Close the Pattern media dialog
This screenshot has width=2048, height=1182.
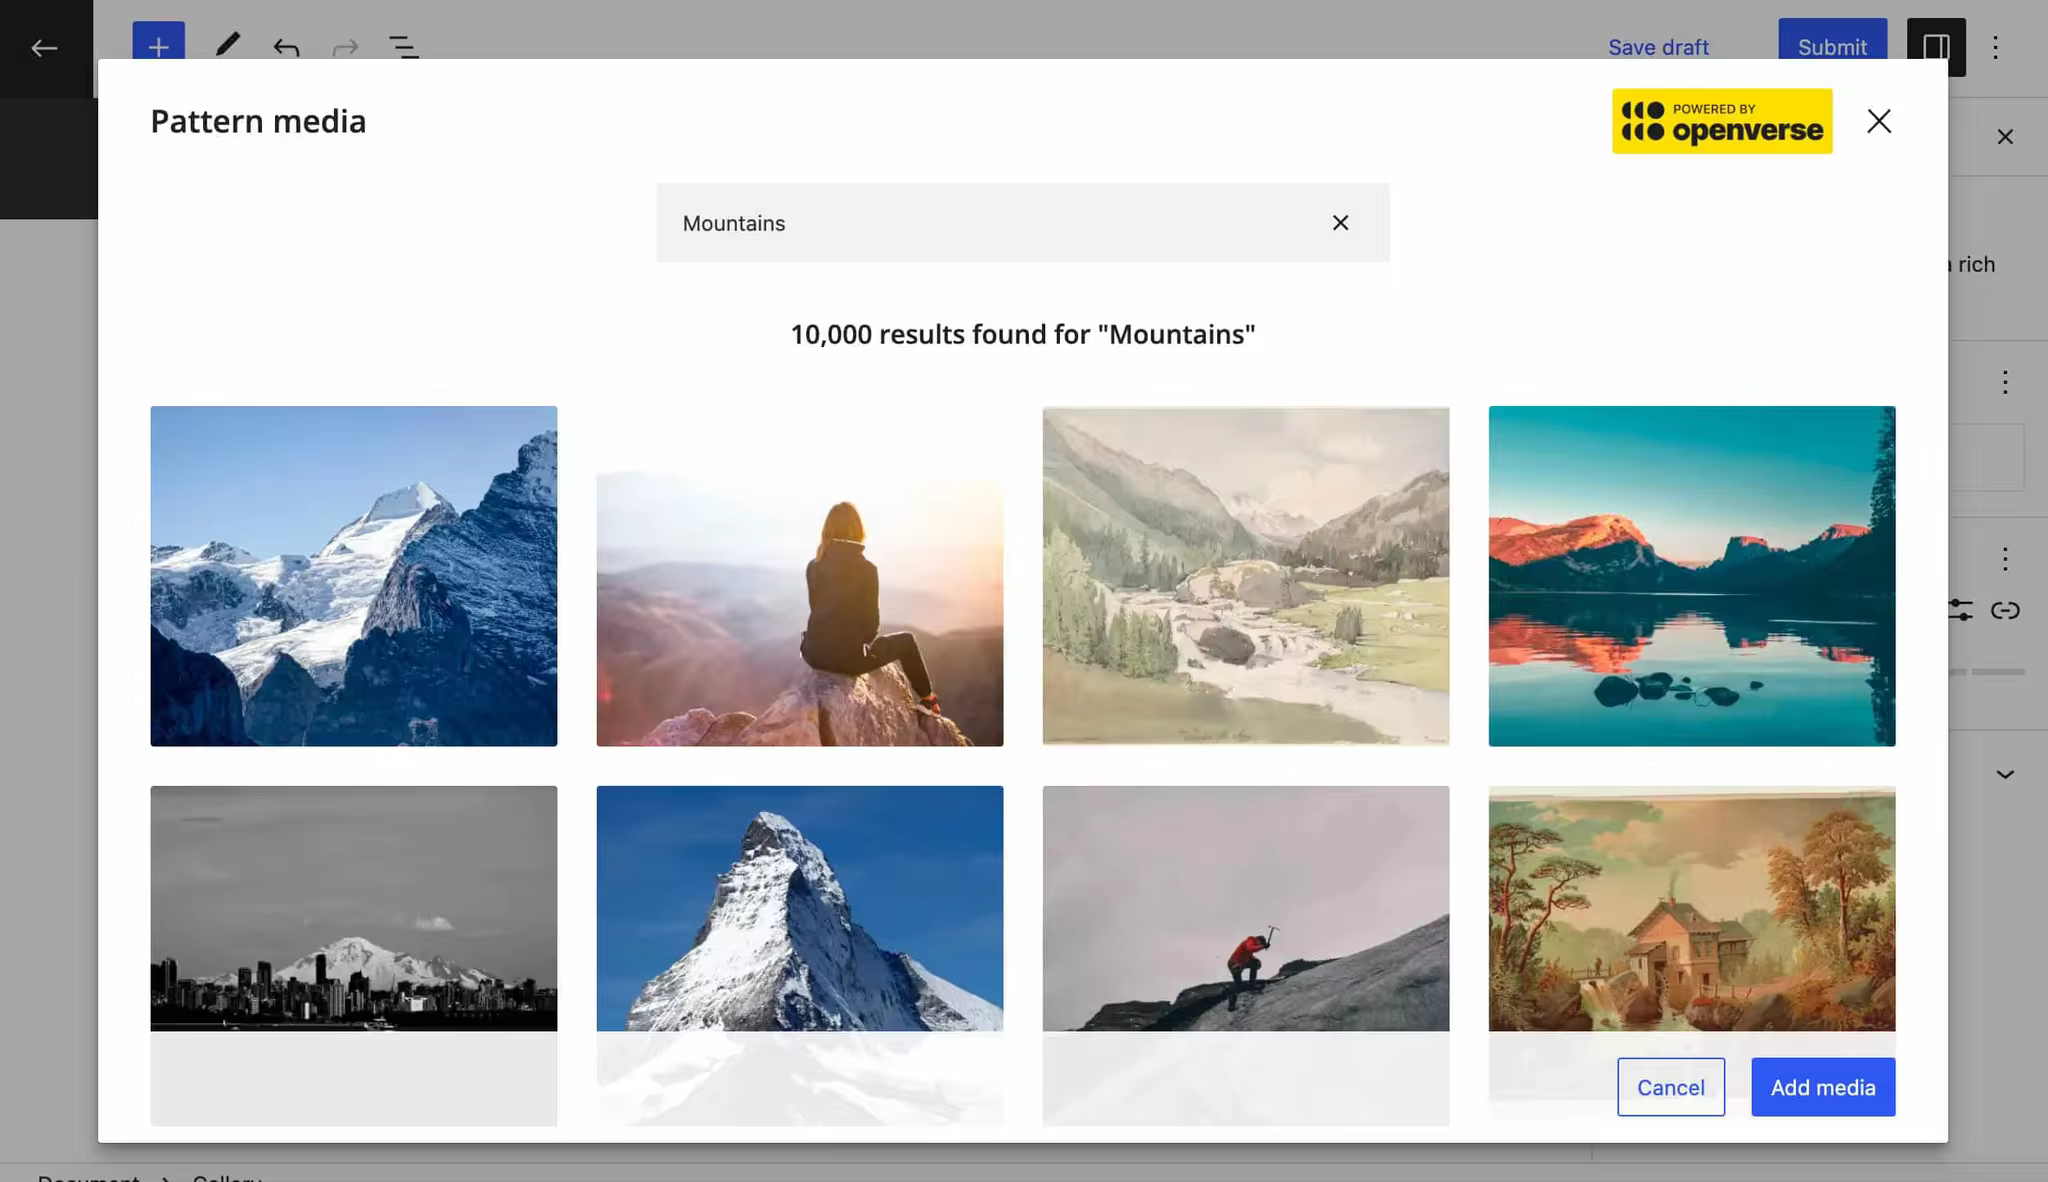(x=1879, y=121)
